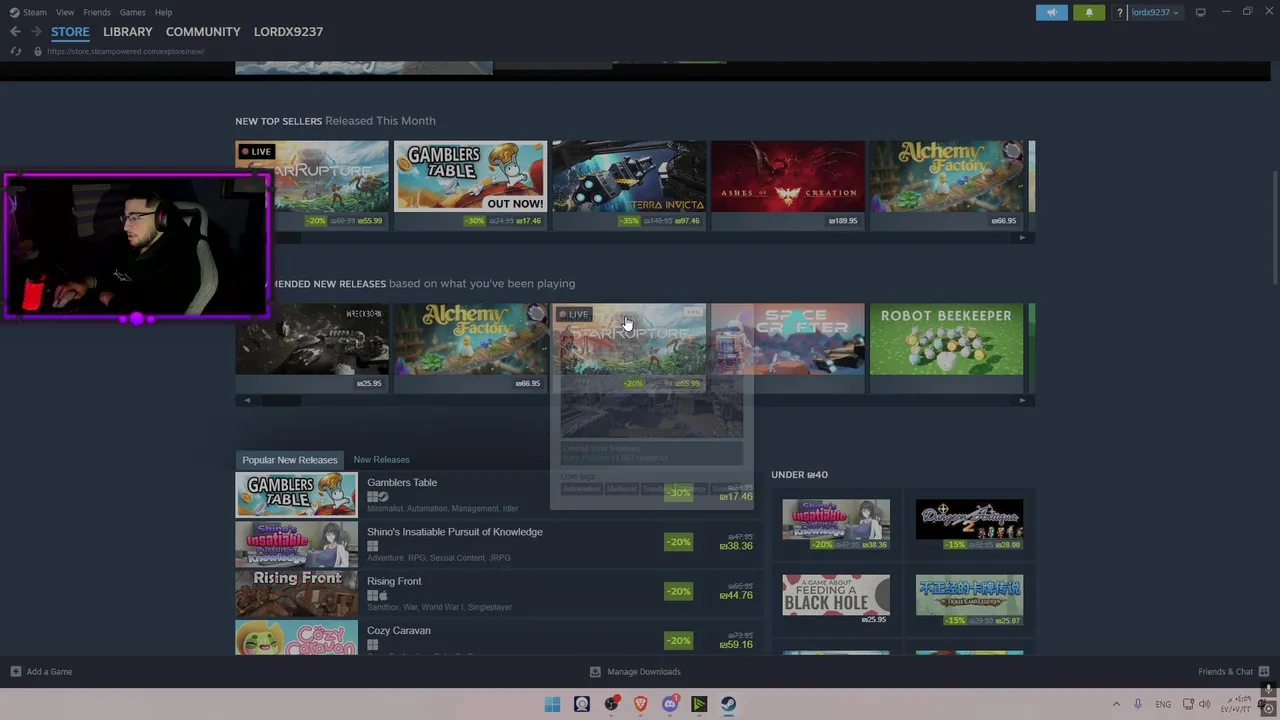The image size is (1280, 720).
Task: Reload the store page
Action: pos(16,51)
